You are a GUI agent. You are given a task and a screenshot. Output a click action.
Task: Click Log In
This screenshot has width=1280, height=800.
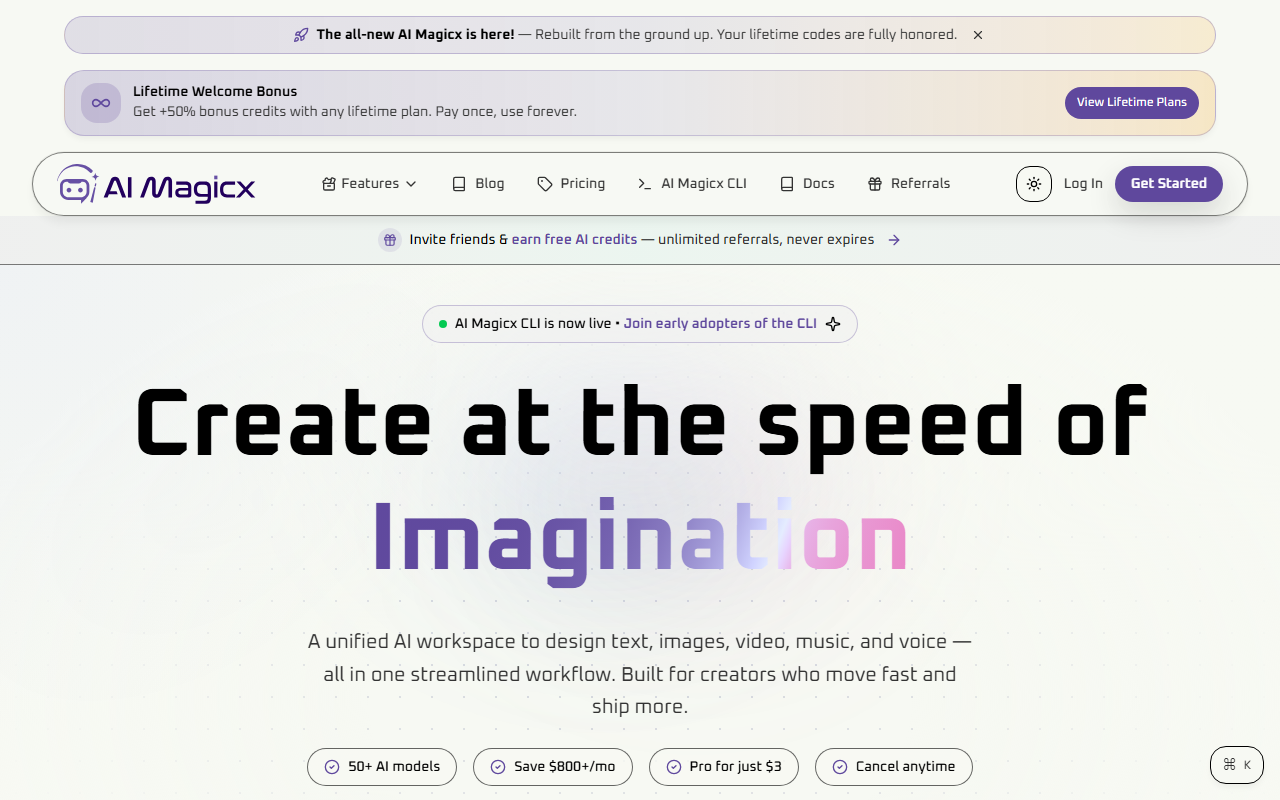tap(1083, 184)
